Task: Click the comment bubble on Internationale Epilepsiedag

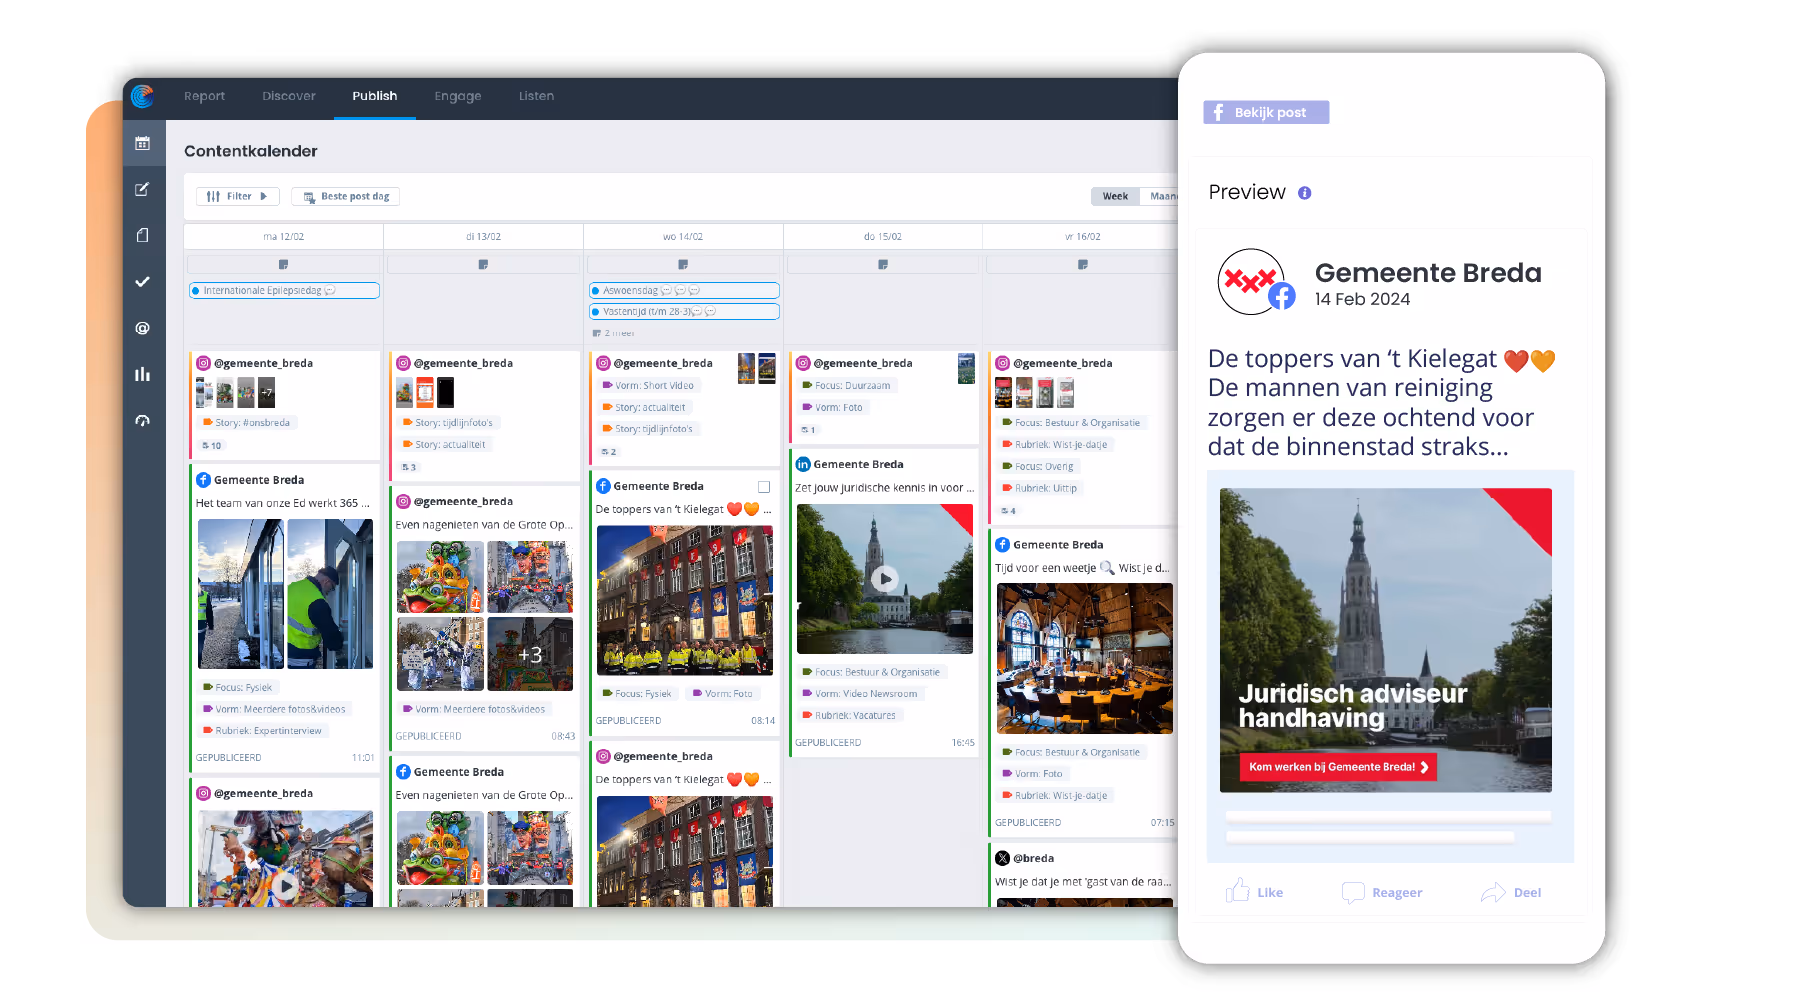Action: click(x=329, y=291)
